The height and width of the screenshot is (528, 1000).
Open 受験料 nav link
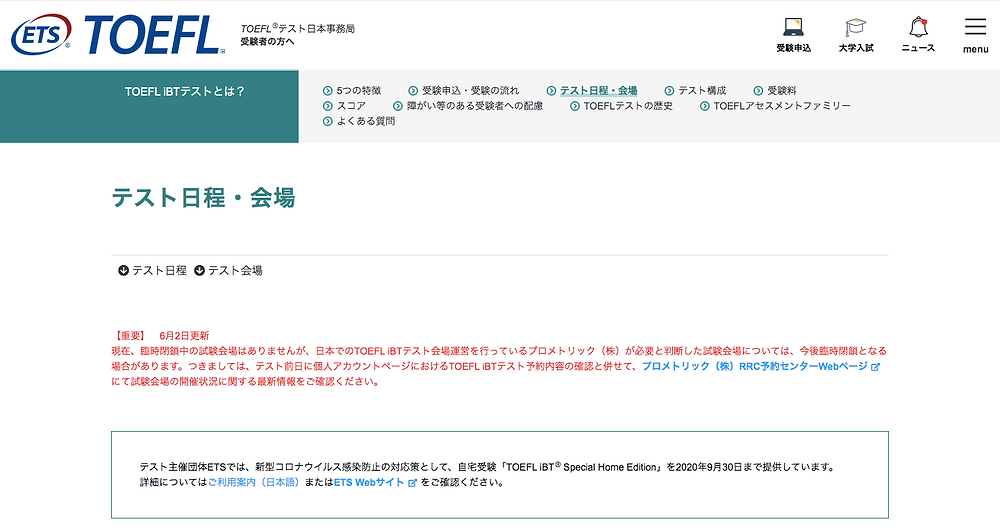[x=781, y=91]
